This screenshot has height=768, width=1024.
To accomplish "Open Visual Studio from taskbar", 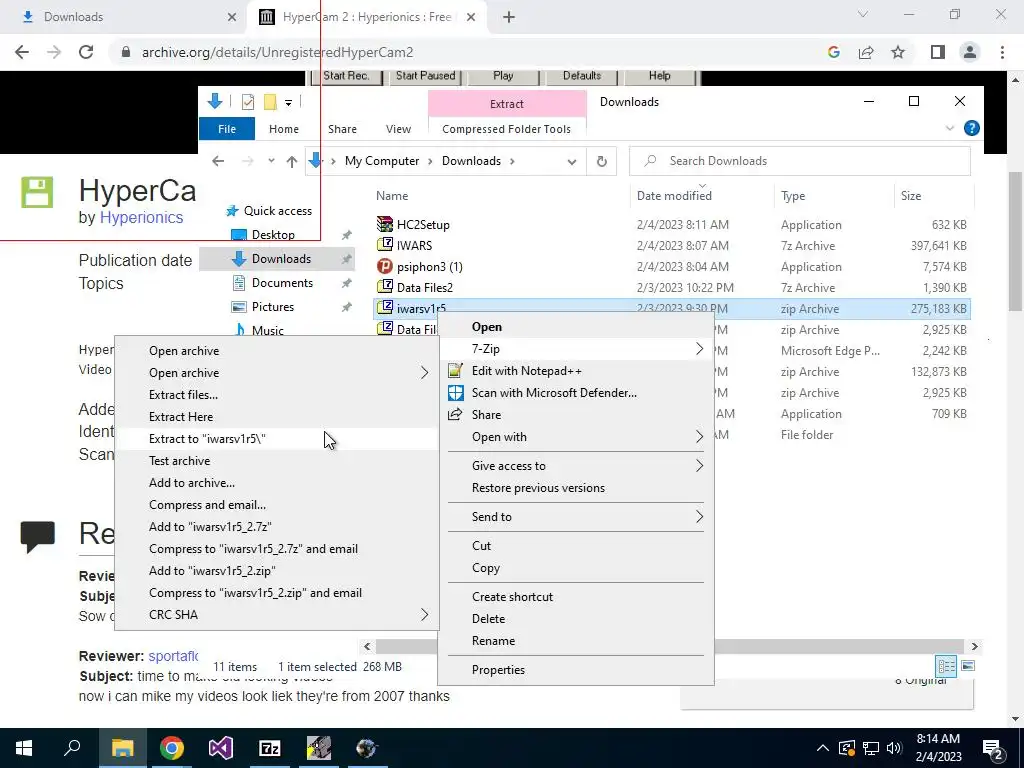I will coord(221,748).
